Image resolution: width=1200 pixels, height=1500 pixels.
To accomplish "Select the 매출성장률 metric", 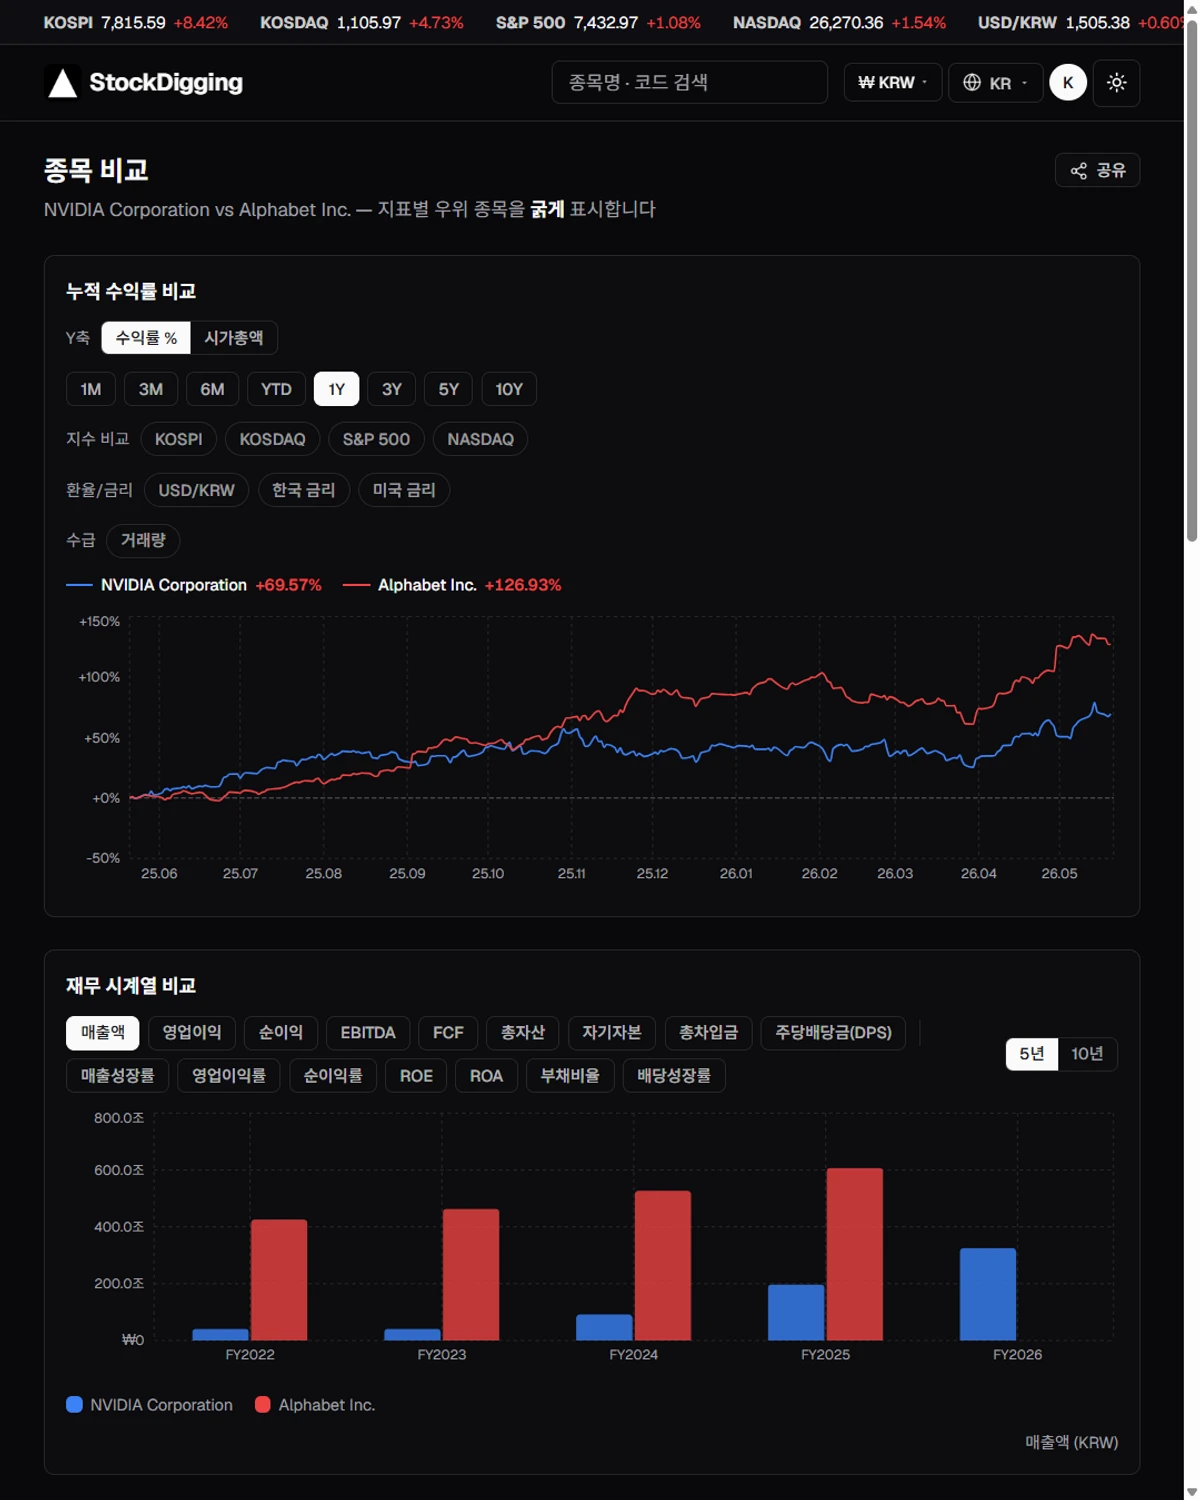I will click(x=118, y=1076).
